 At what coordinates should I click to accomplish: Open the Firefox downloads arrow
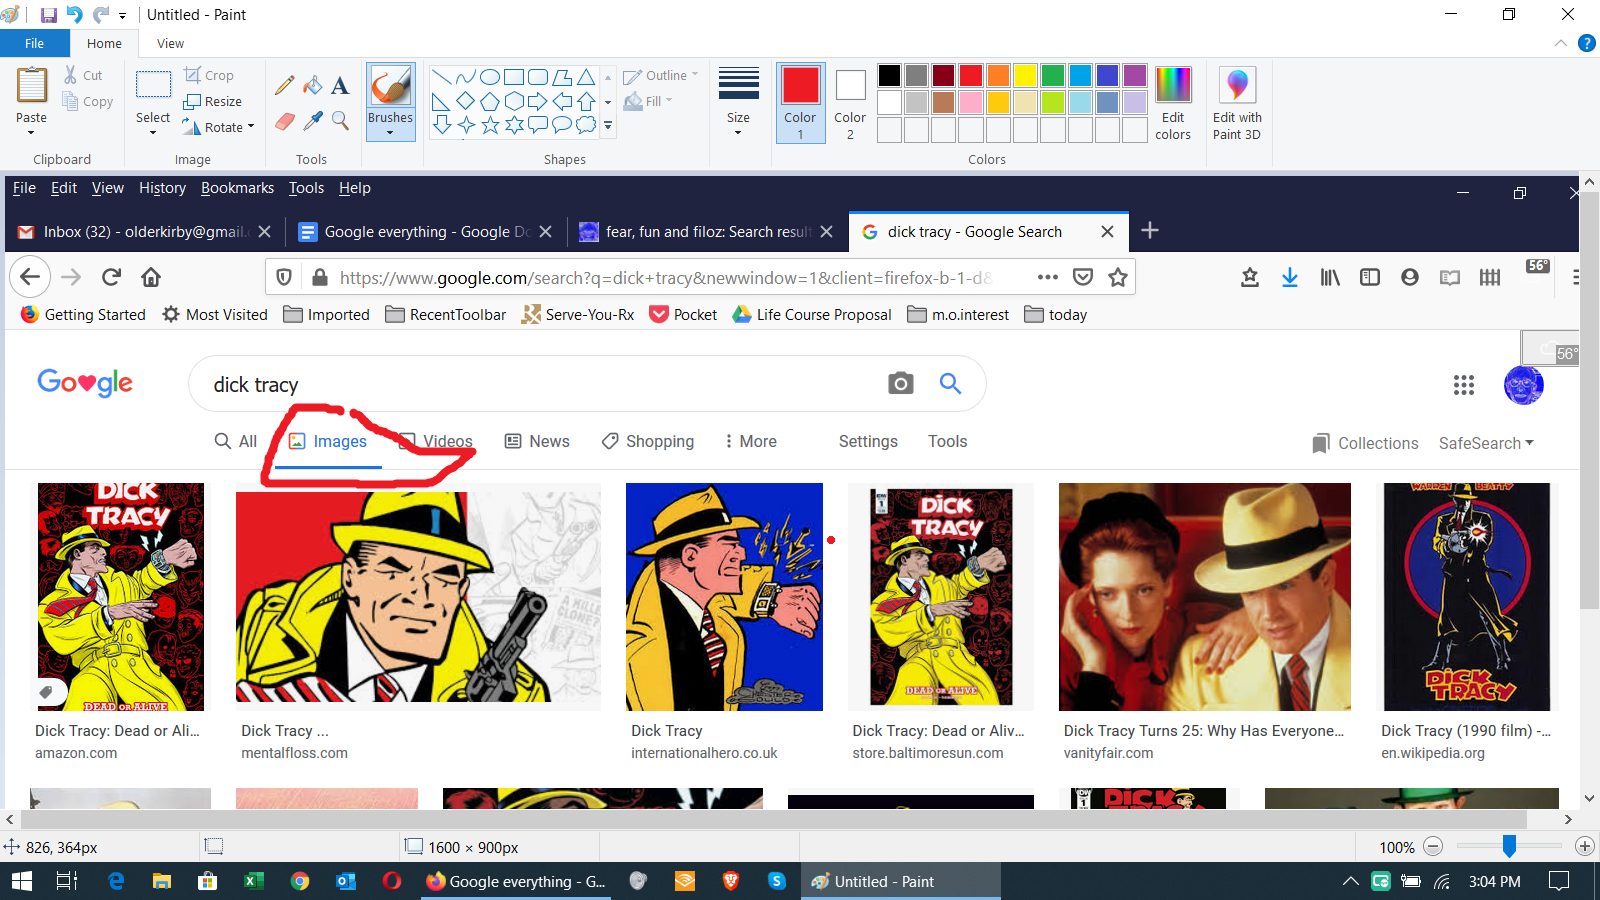(x=1290, y=277)
